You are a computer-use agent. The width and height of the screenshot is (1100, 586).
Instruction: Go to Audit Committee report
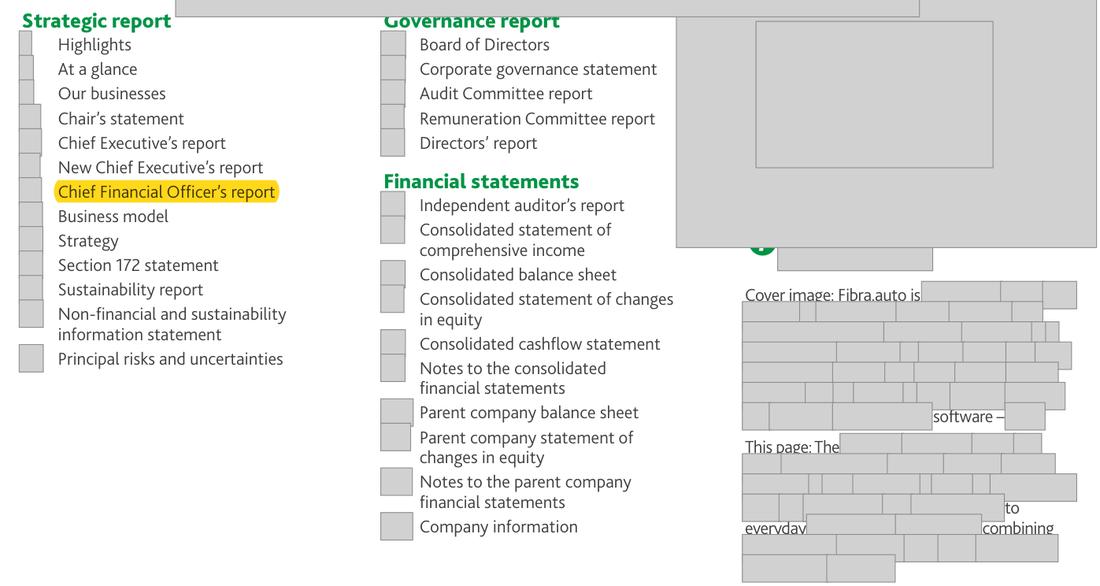[506, 94]
